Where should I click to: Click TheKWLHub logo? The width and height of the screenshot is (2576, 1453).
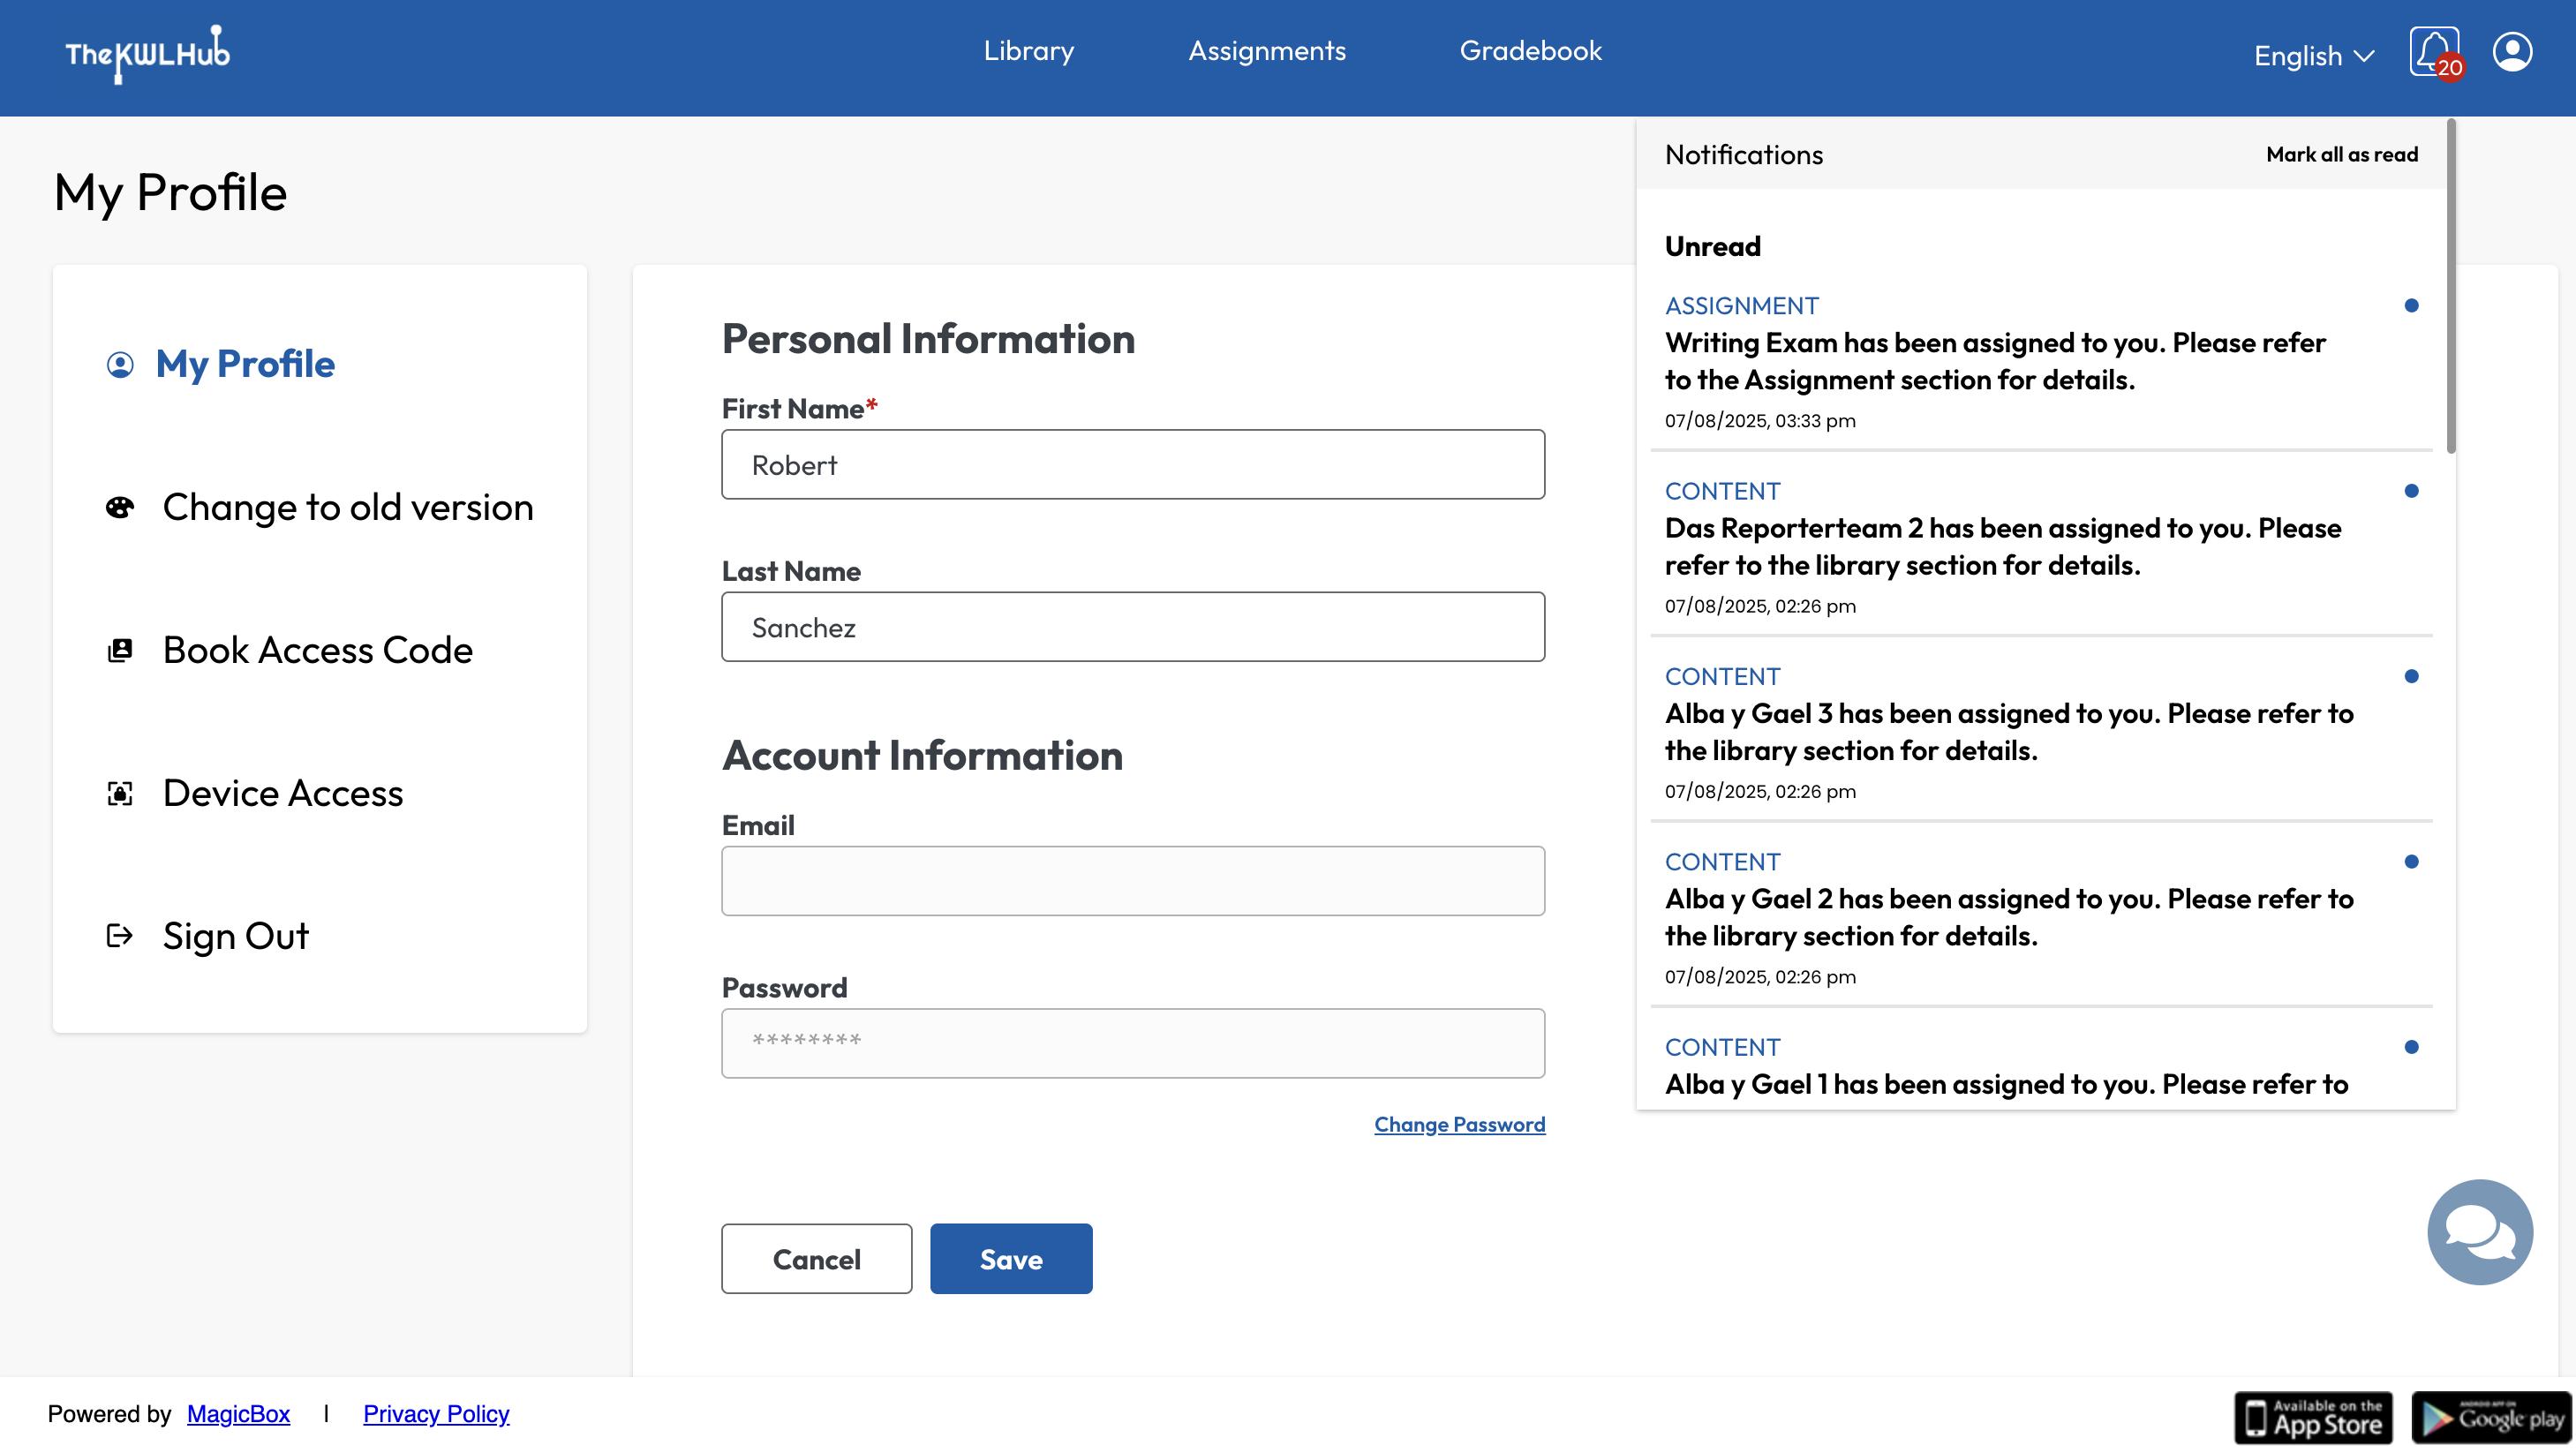[147, 54]
